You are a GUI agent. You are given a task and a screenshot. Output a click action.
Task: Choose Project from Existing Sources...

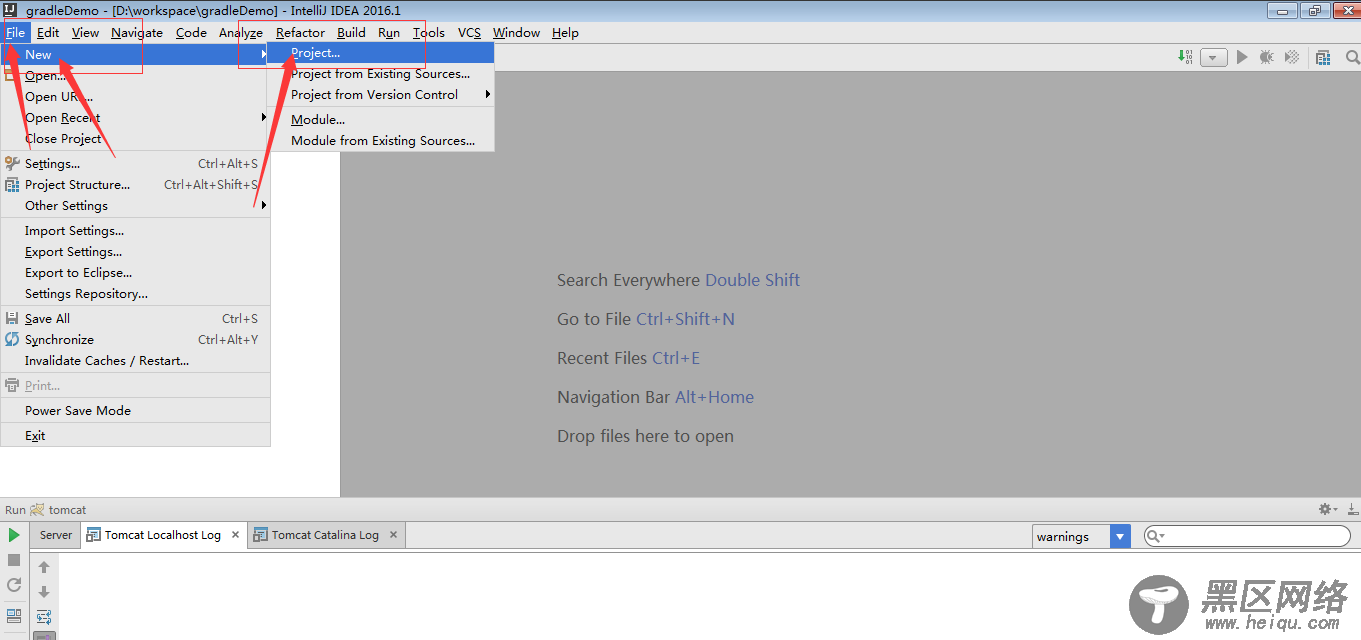[x=380, y=74]
